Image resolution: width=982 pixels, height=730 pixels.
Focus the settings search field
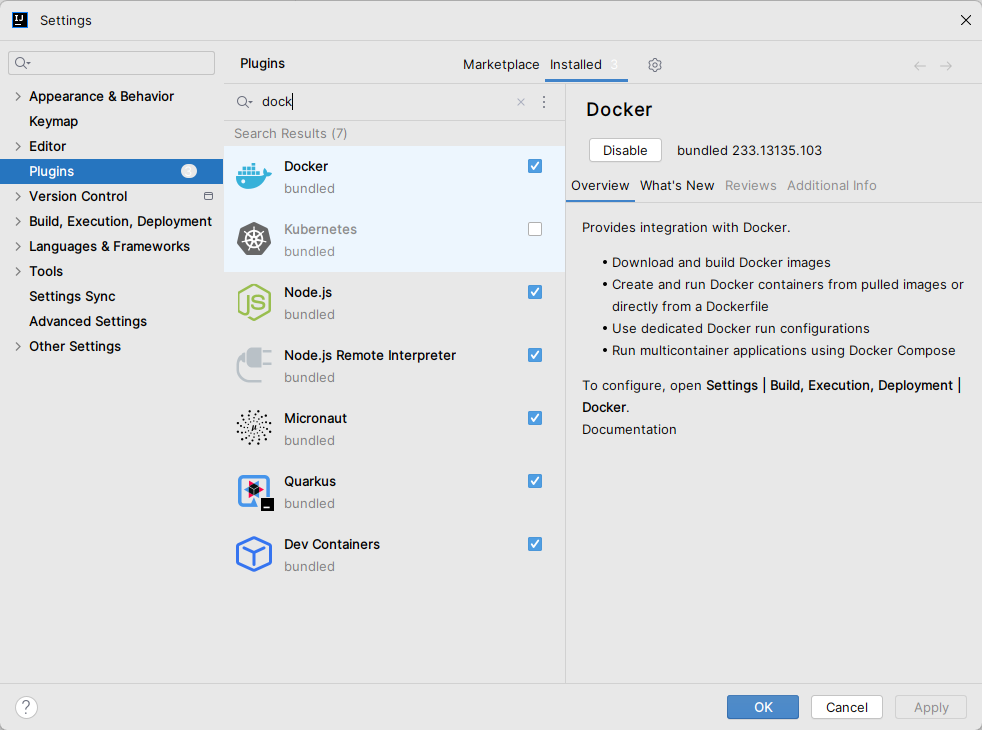(x=111, y=63)
